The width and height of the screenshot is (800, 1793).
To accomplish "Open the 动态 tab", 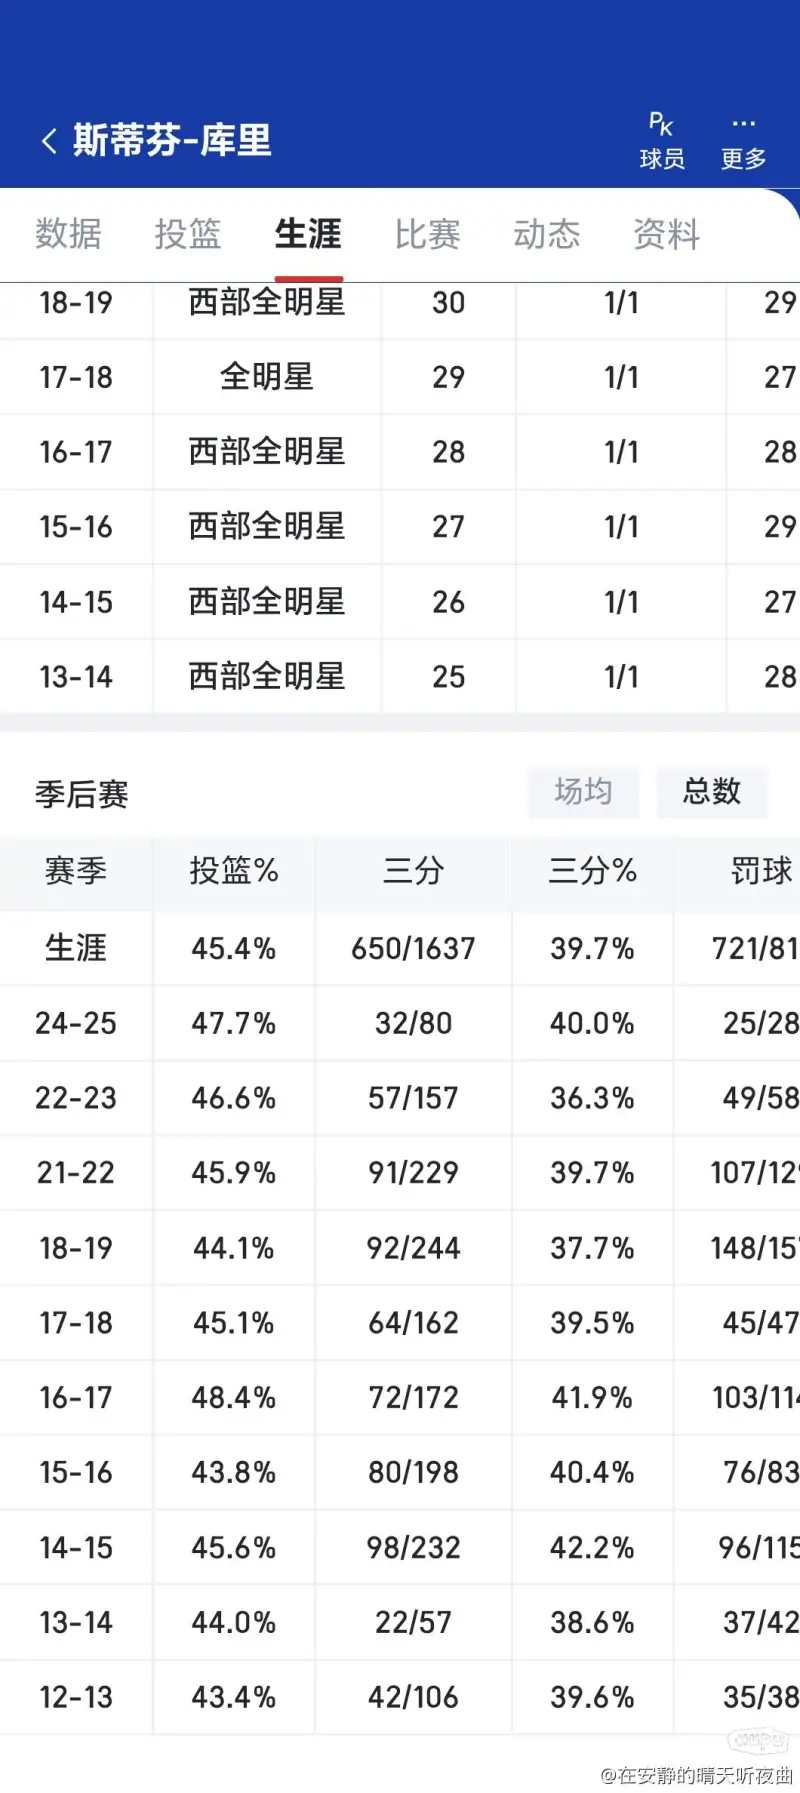I will point(547,234).
